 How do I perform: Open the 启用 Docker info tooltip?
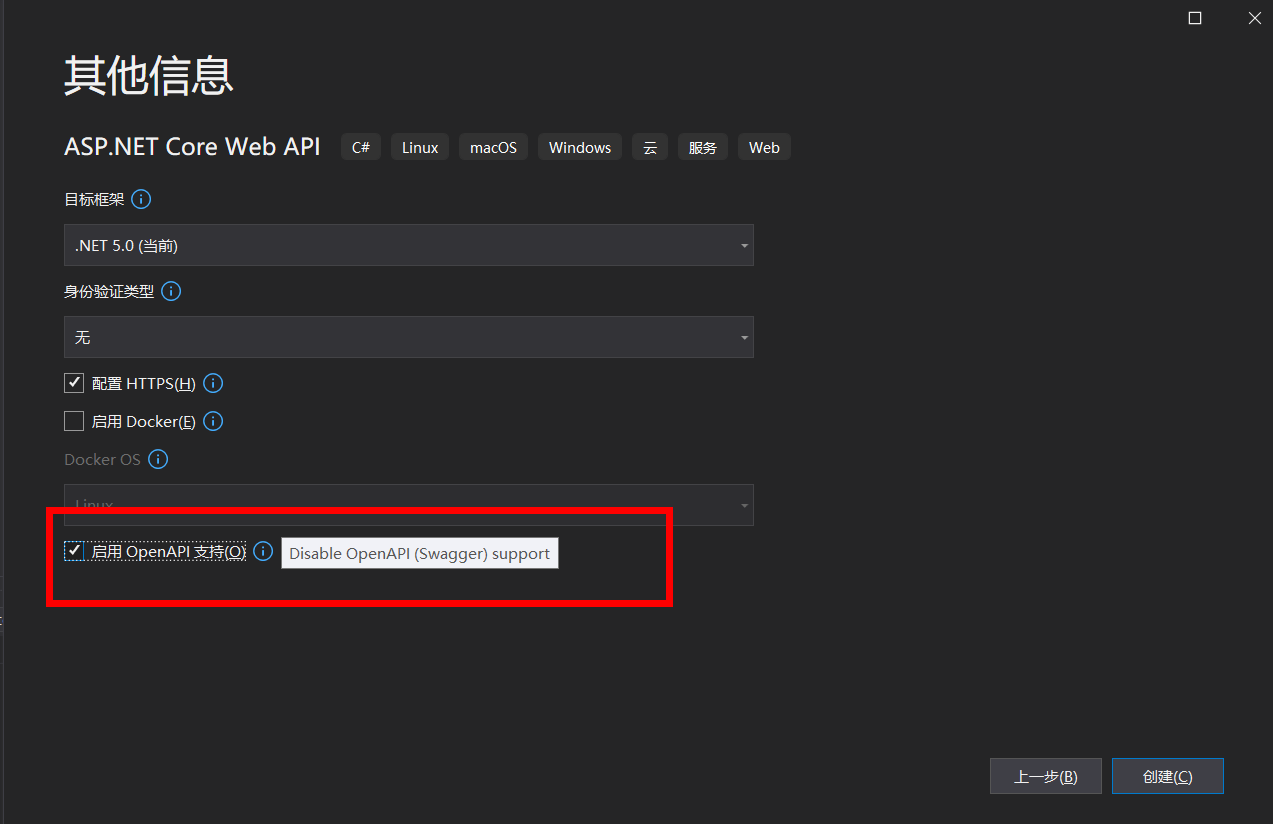point(213,421)
